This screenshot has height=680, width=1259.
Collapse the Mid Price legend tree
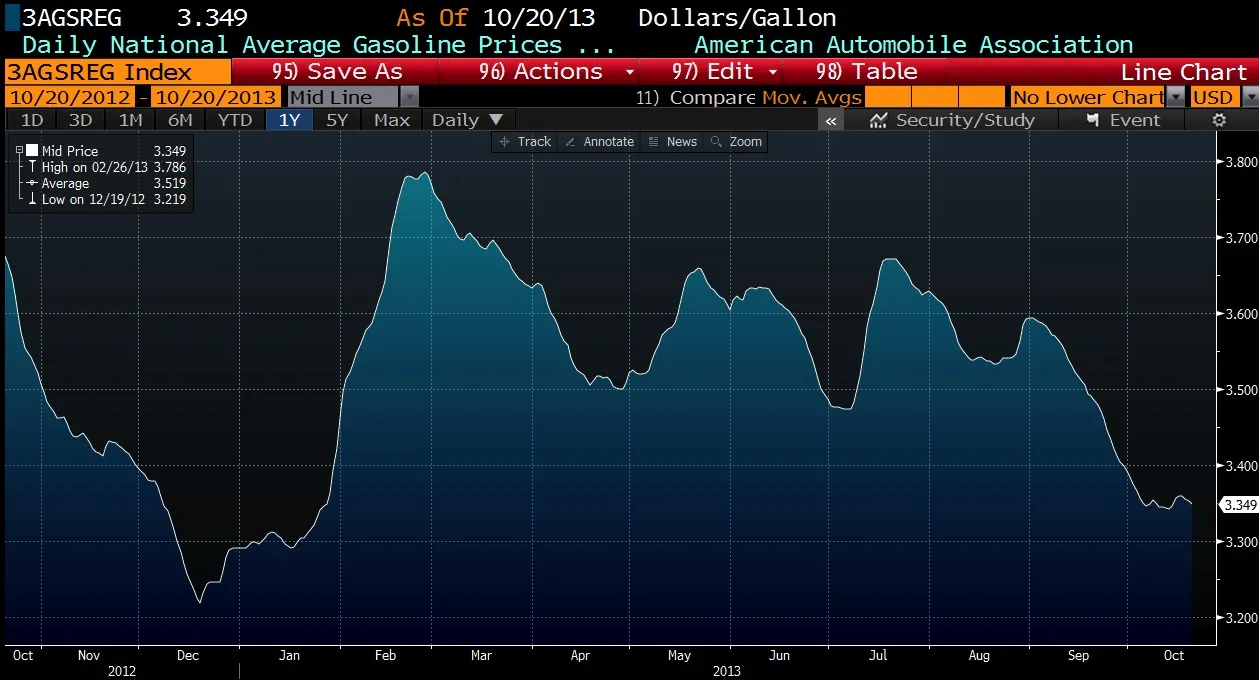19,151
